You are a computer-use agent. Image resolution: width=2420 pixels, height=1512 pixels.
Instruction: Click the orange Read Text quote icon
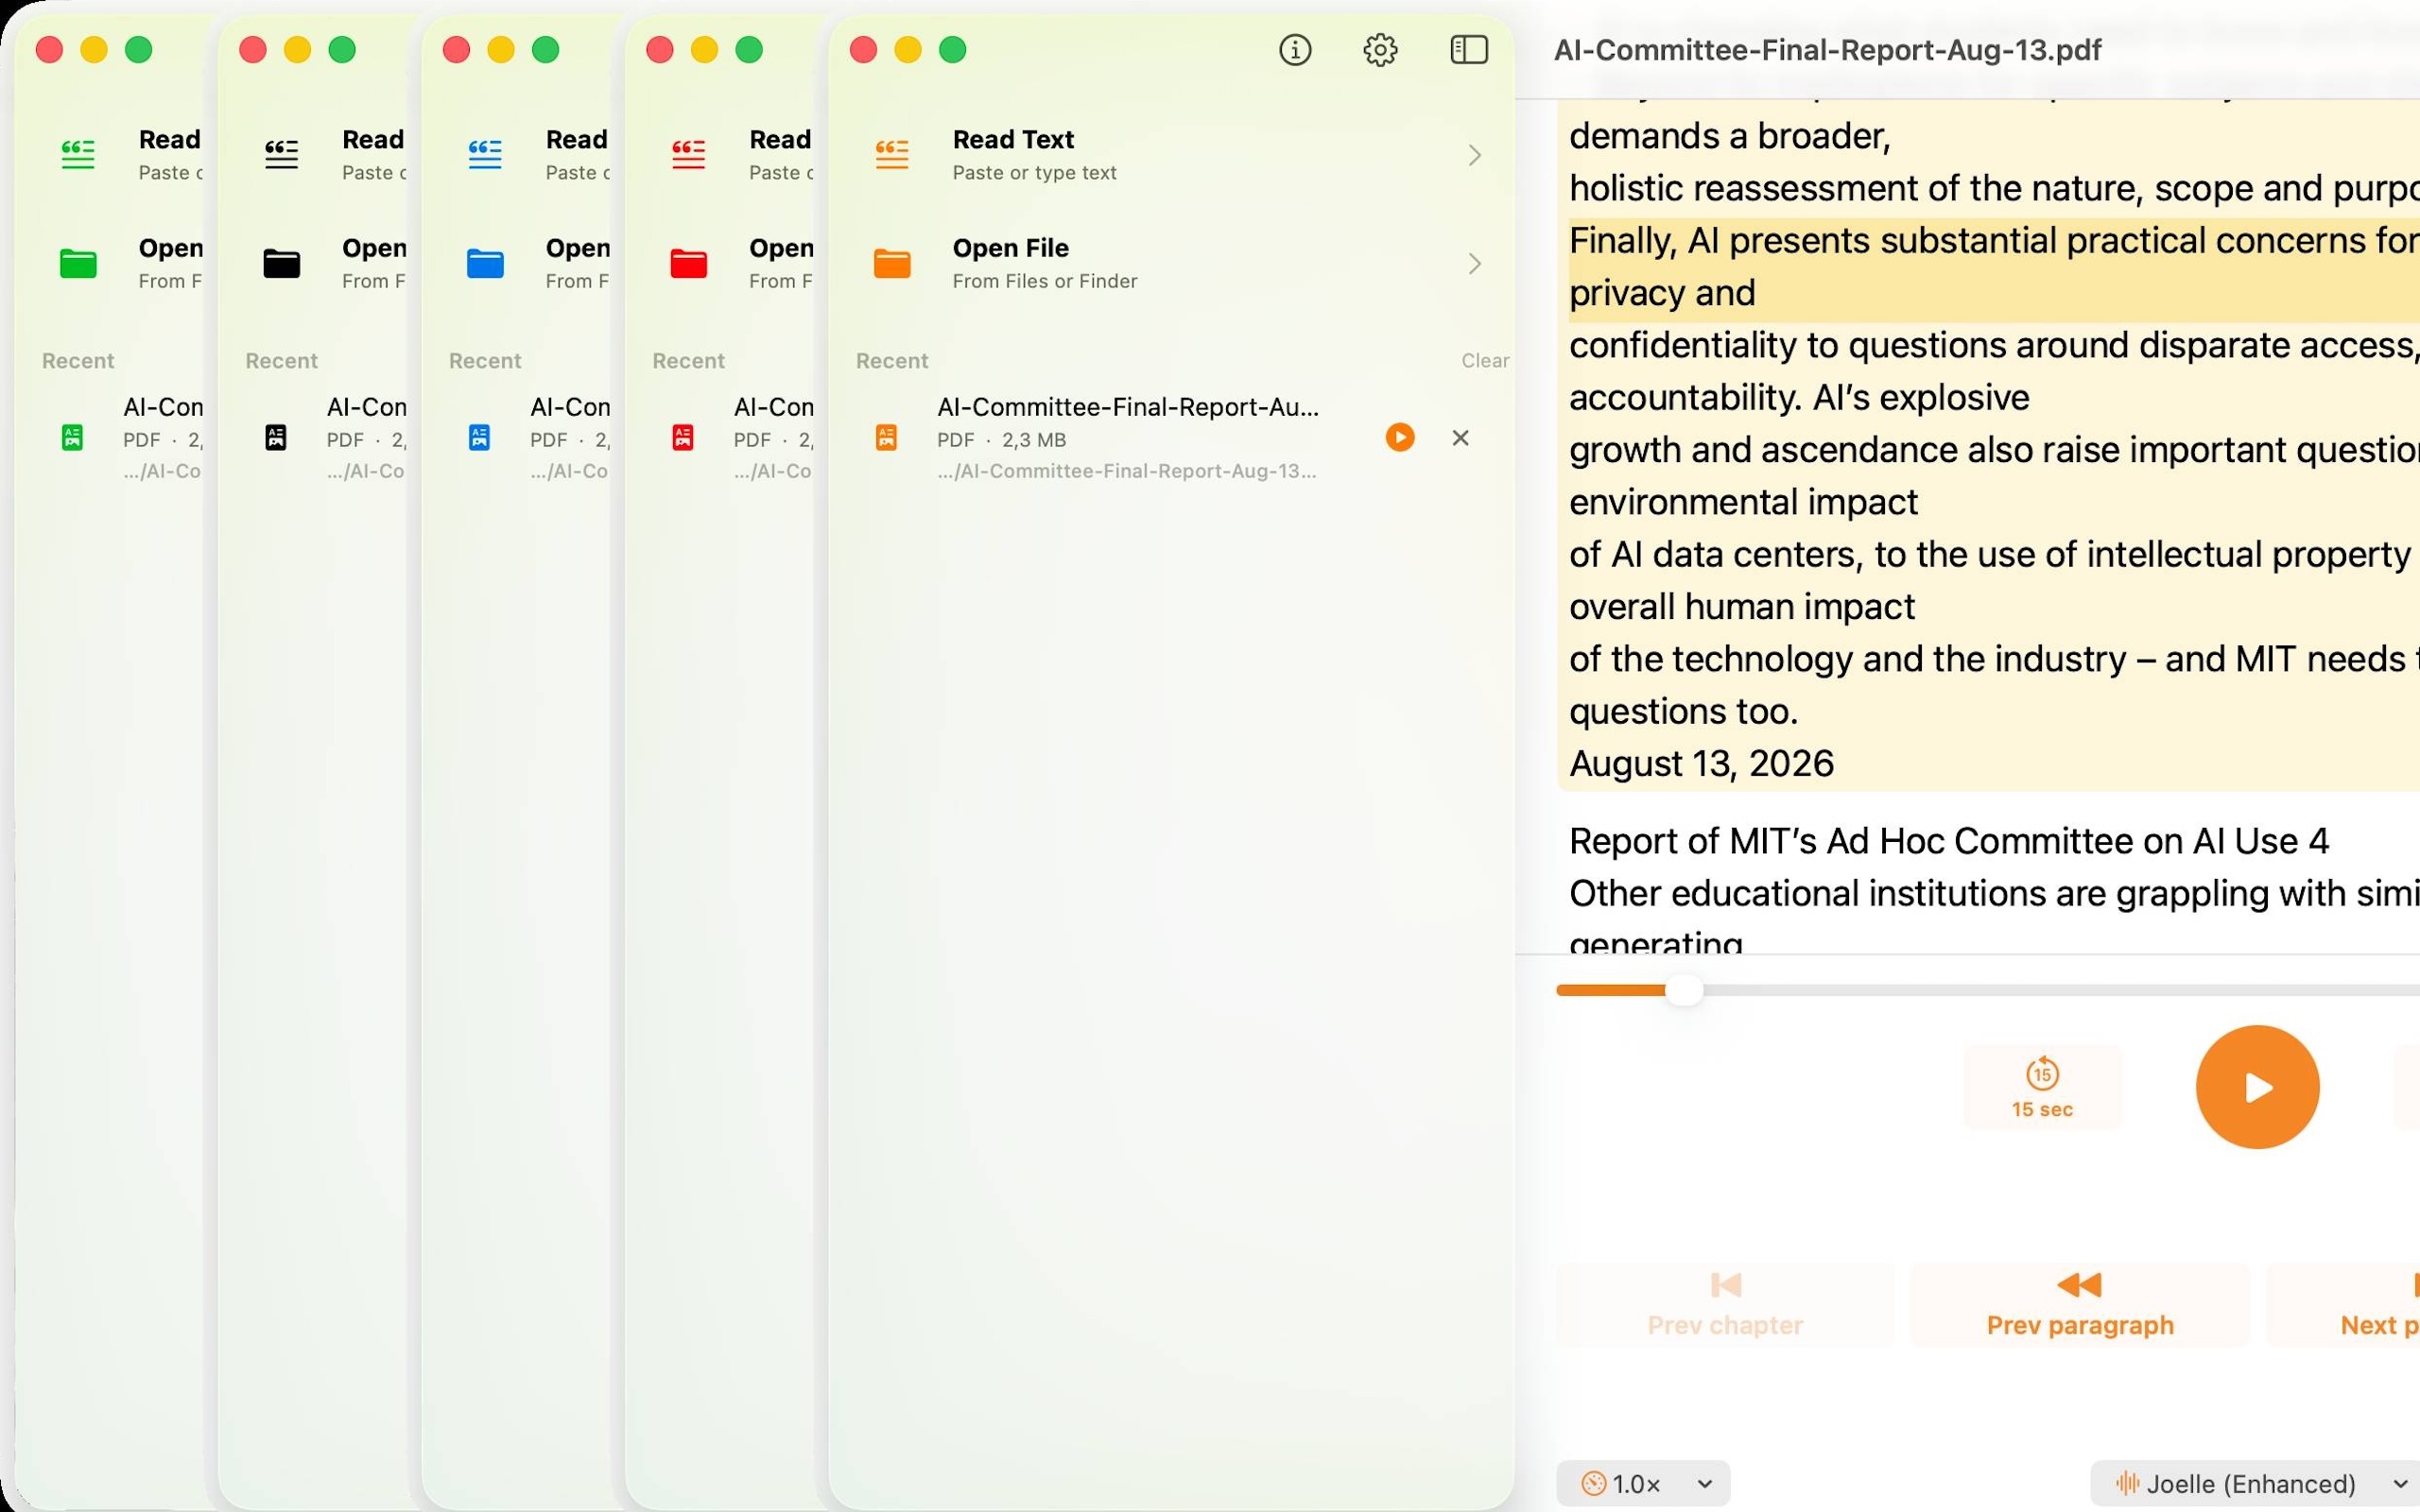point(892,155)
